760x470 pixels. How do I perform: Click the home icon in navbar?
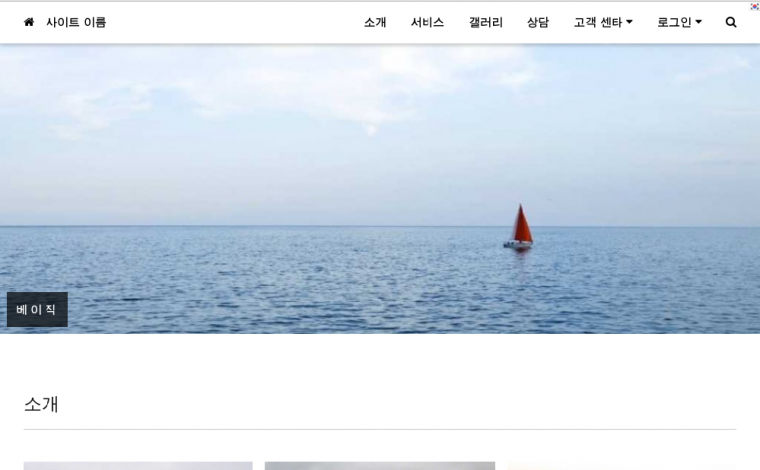pos(29,22)
